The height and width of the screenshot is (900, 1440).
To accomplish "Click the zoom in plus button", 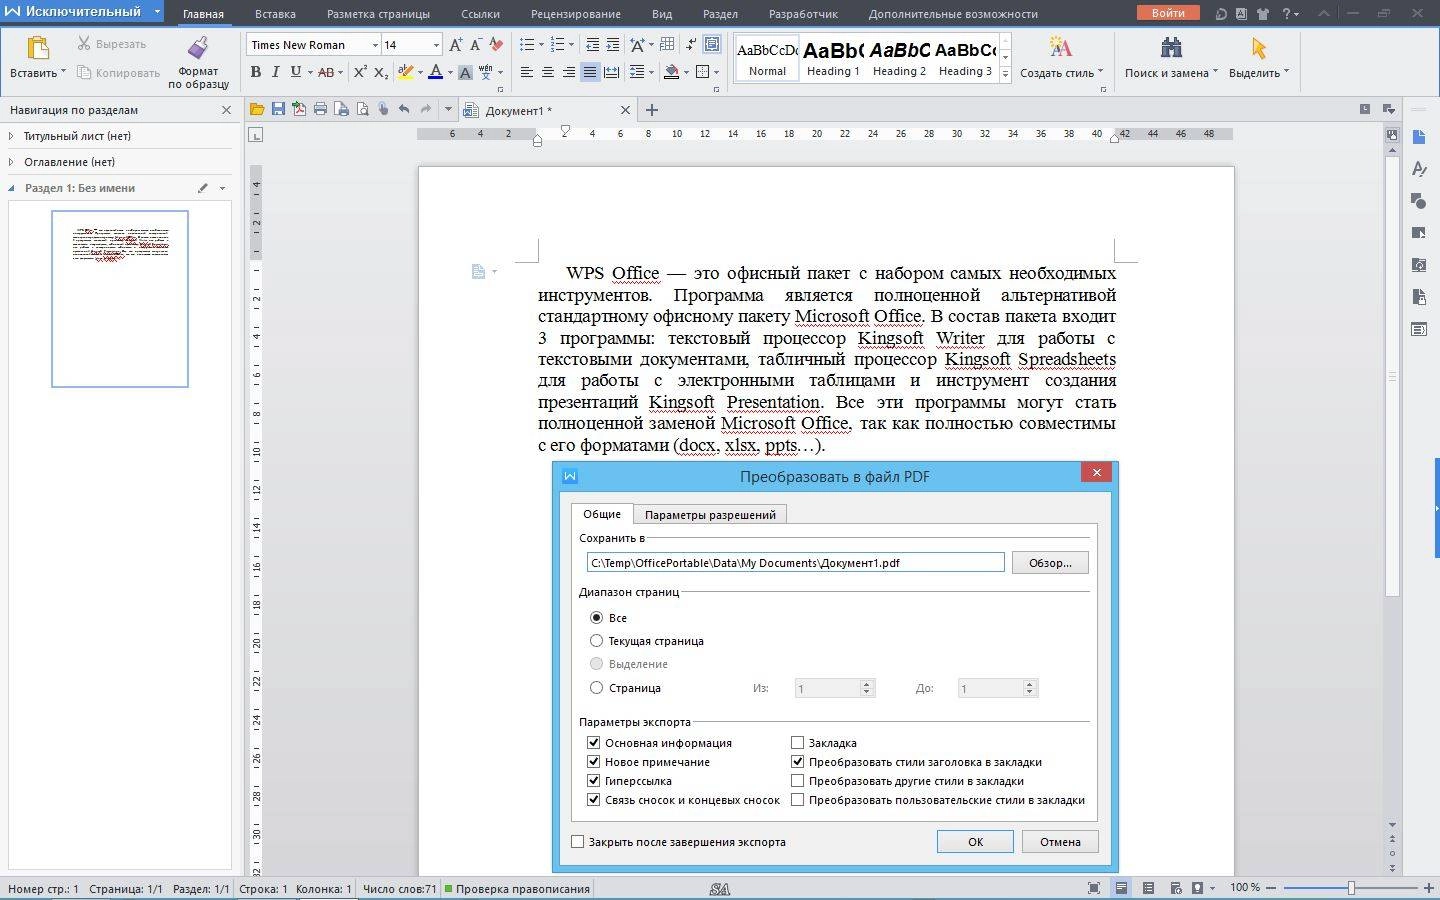I will [1428, 888].
